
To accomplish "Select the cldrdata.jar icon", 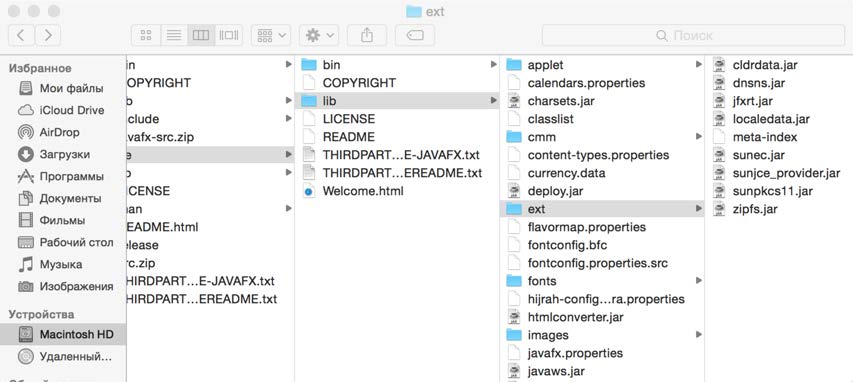I will (x=719, y=65).
